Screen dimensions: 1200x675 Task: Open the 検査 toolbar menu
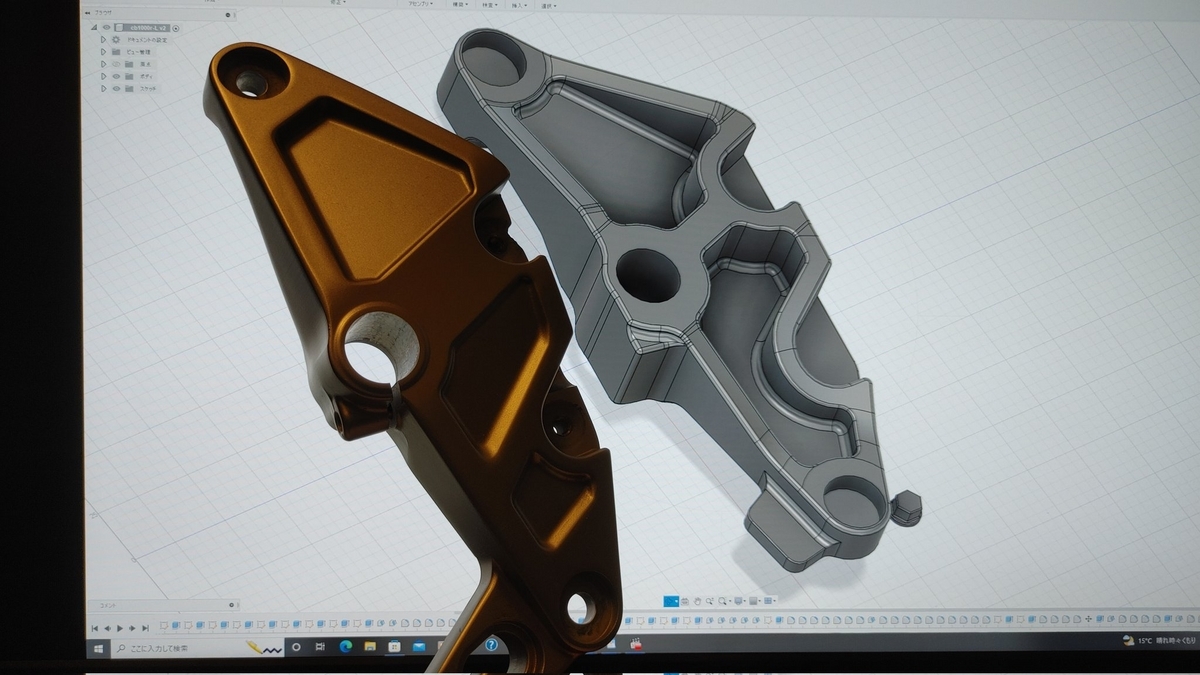[x=490, y=4]
